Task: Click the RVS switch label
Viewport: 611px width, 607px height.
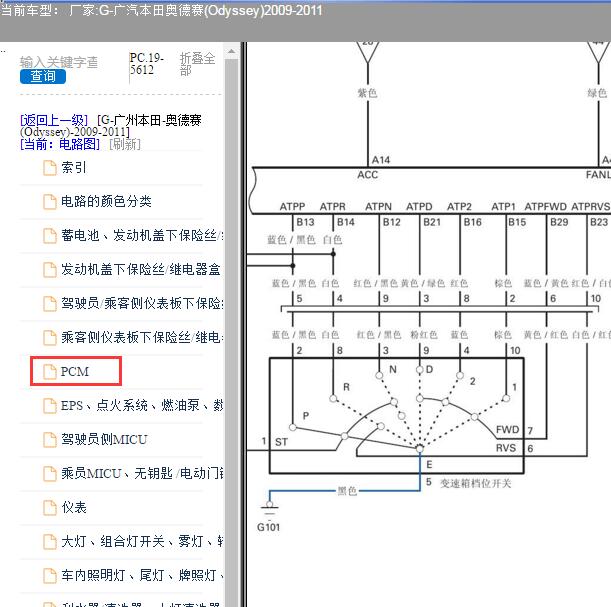Action: click(506, 448)
